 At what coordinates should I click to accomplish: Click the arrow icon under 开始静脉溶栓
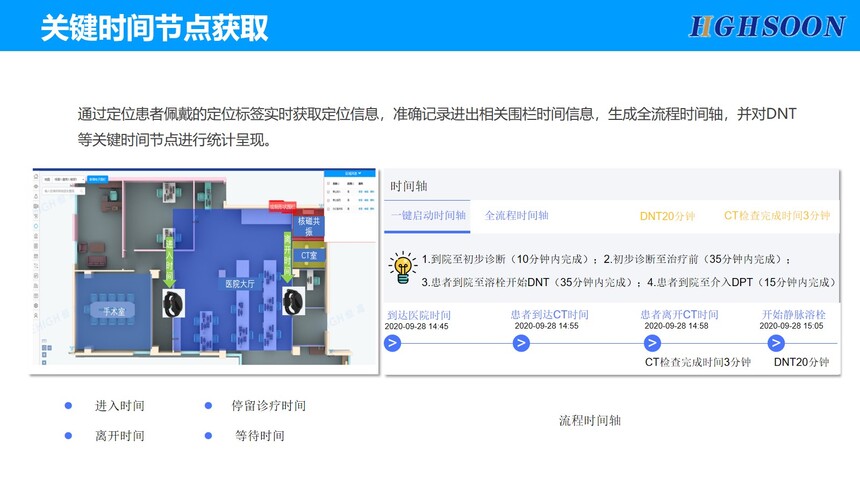pos(777,343)
